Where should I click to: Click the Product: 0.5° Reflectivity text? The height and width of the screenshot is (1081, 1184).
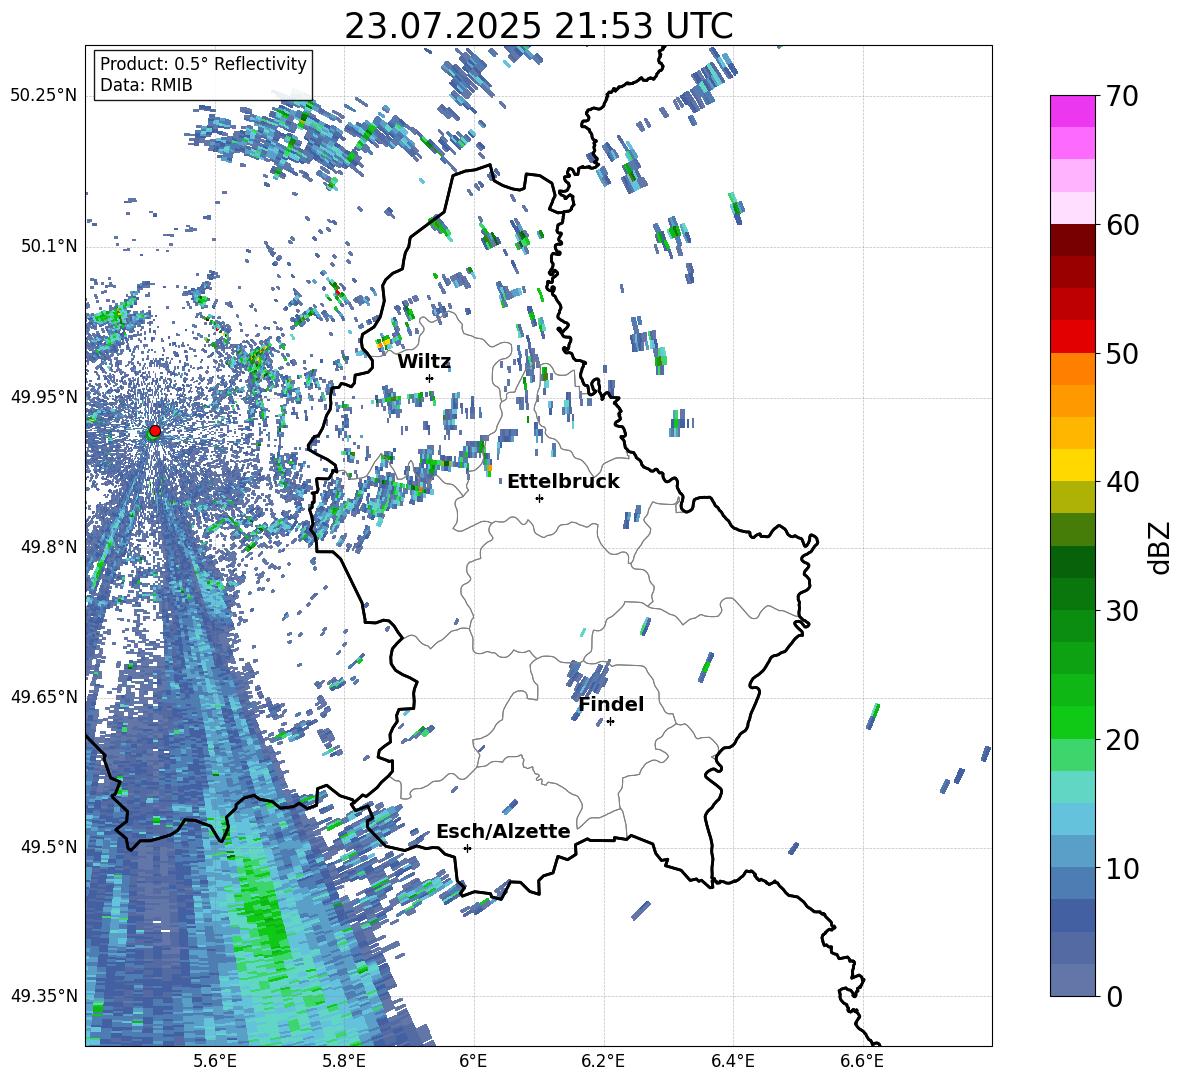click(x=203, y=64)
